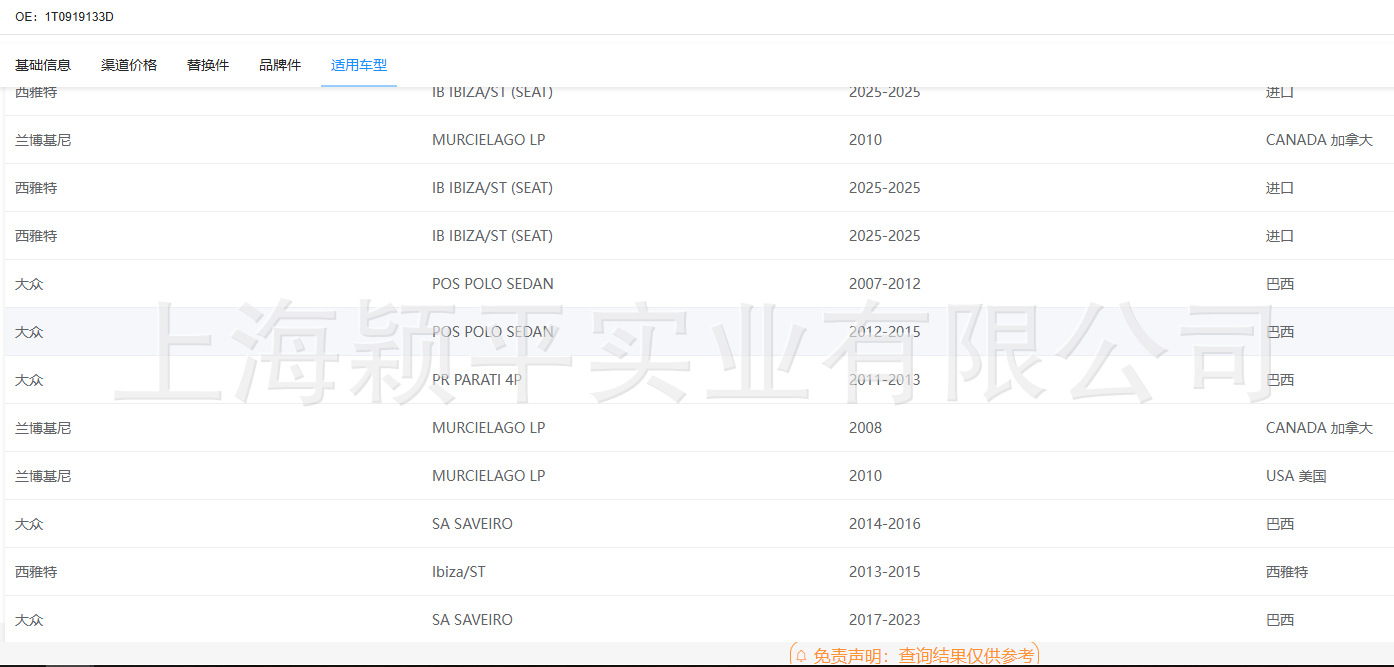Click 大众 in the 2017-2023 row
Screen dimensions: 1394x667
(29, 620)
